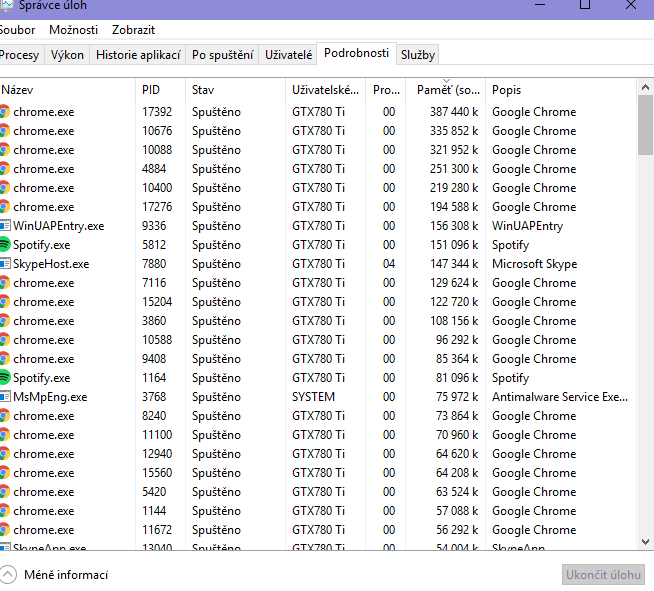Click the Spotify icon for PID 1164
Viewport: 654px width, 591px height.
(5, 378)
